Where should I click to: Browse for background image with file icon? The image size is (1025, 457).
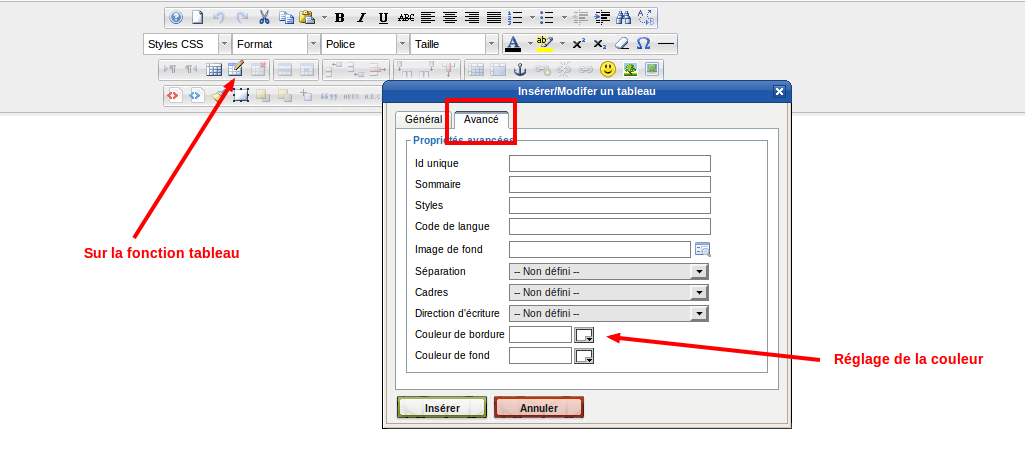[702, 250]
